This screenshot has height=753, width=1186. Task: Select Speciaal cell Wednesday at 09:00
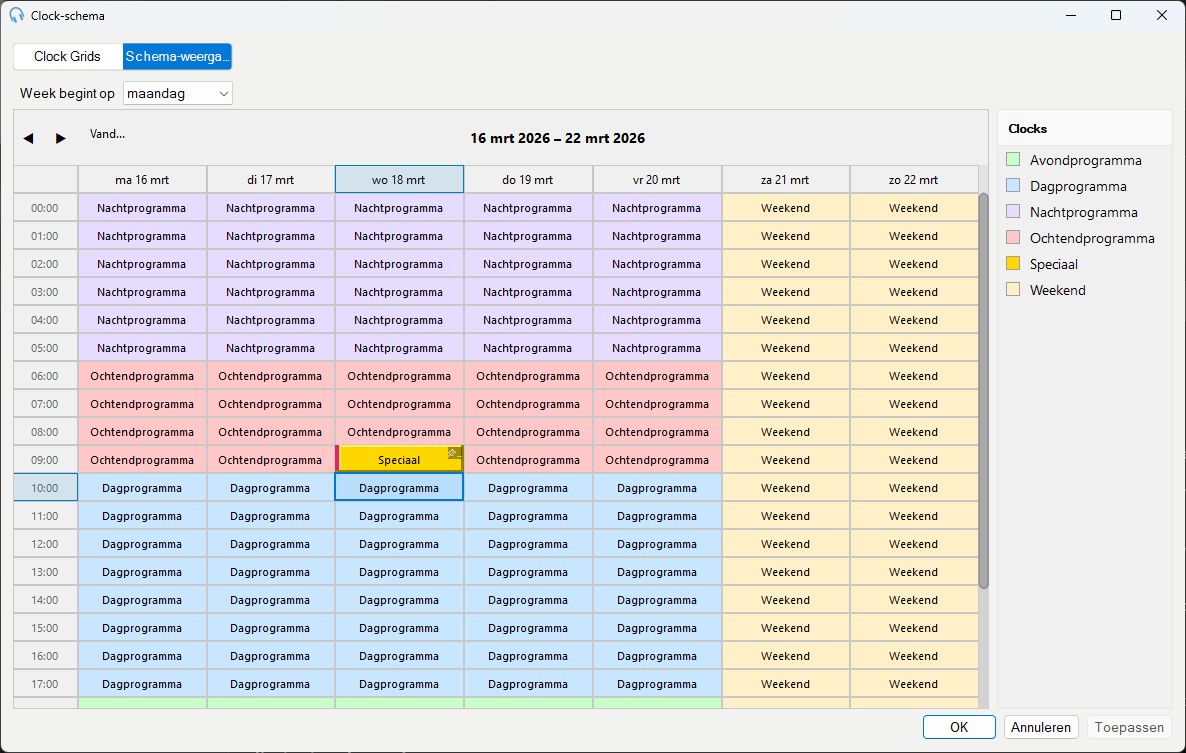399,460
